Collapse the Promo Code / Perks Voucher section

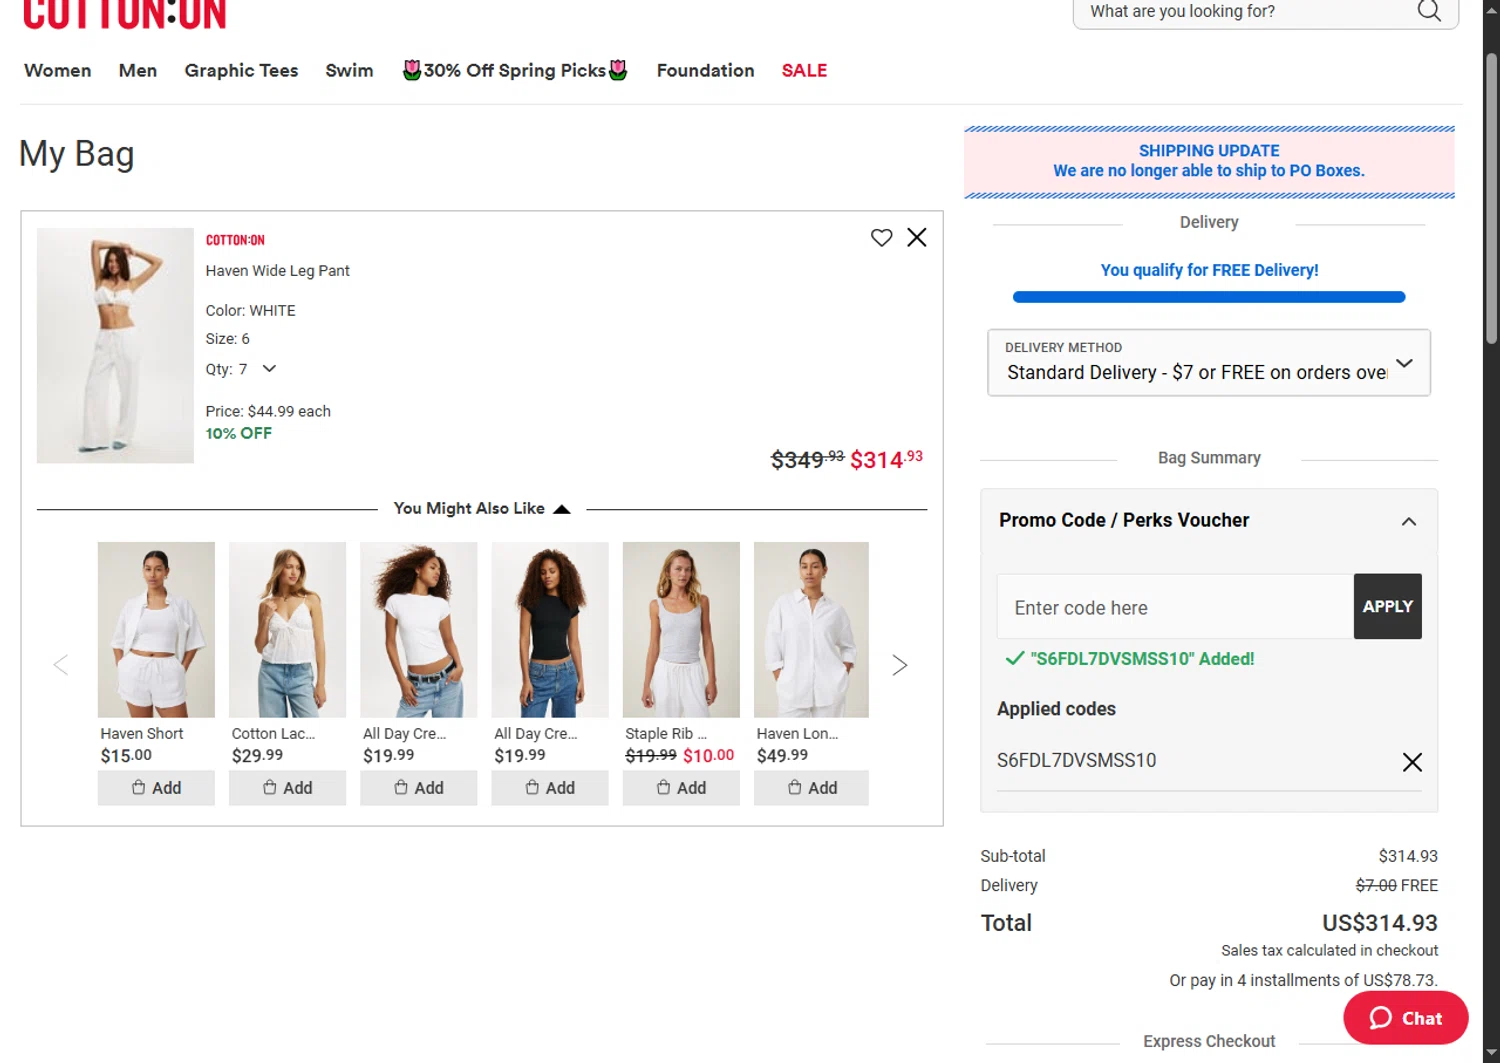[x=1408, y=521]
